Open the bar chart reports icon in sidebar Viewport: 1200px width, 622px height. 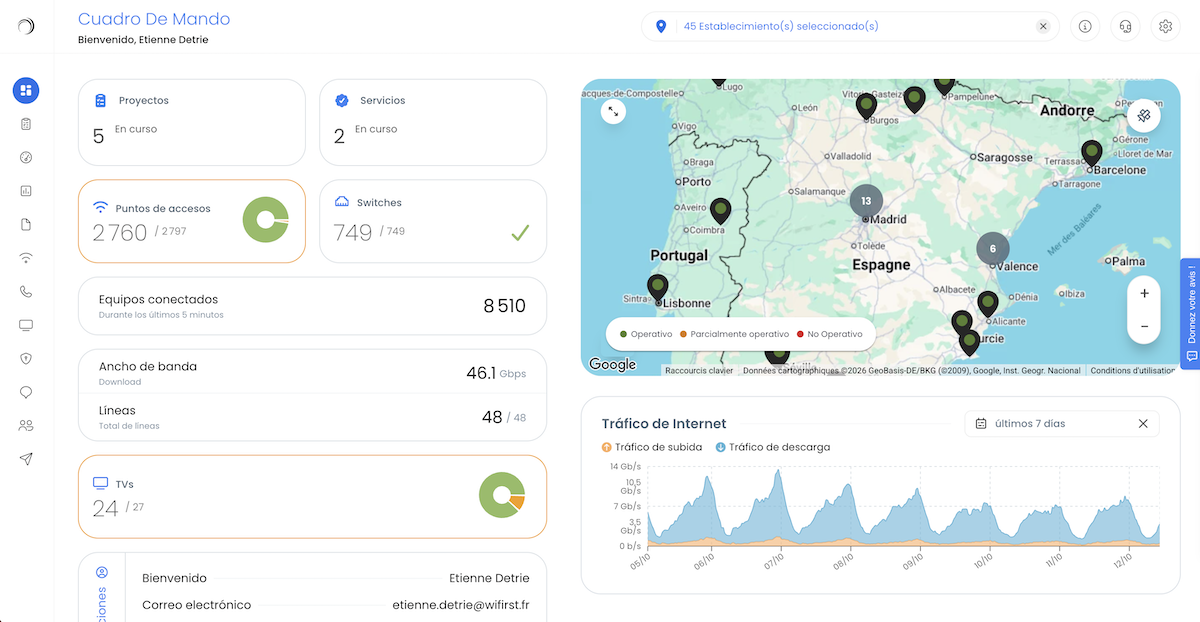point(26,191)
